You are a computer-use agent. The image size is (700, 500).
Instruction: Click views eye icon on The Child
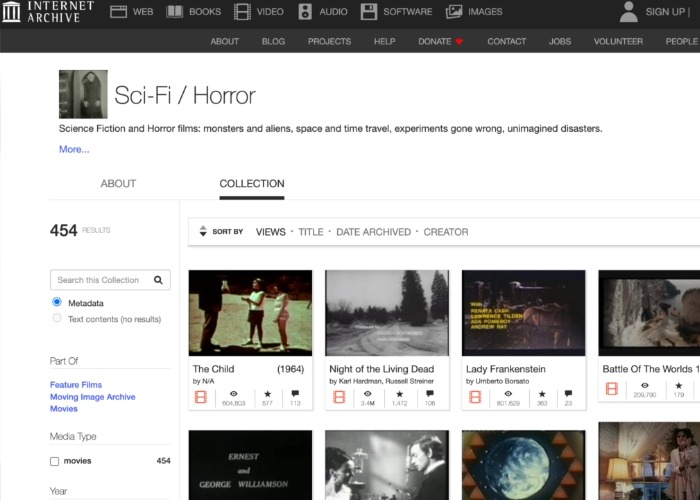point(233,394)
